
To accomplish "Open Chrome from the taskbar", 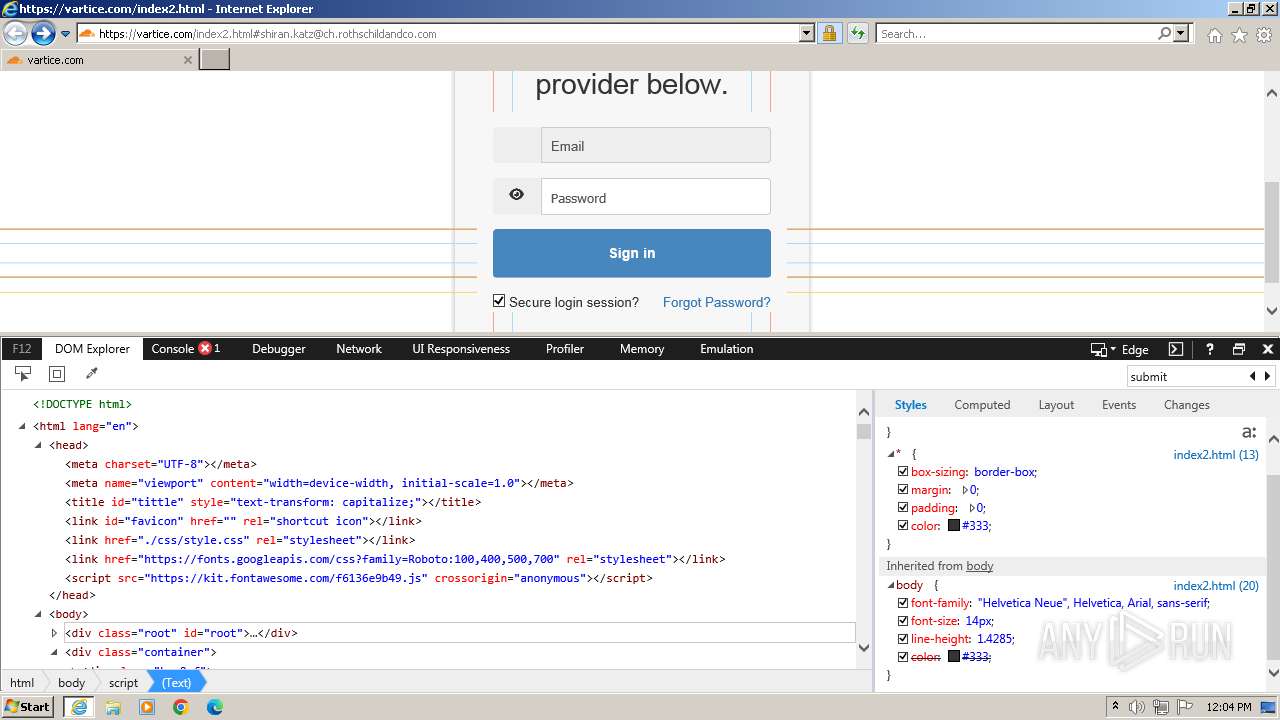I will point(180,707).
